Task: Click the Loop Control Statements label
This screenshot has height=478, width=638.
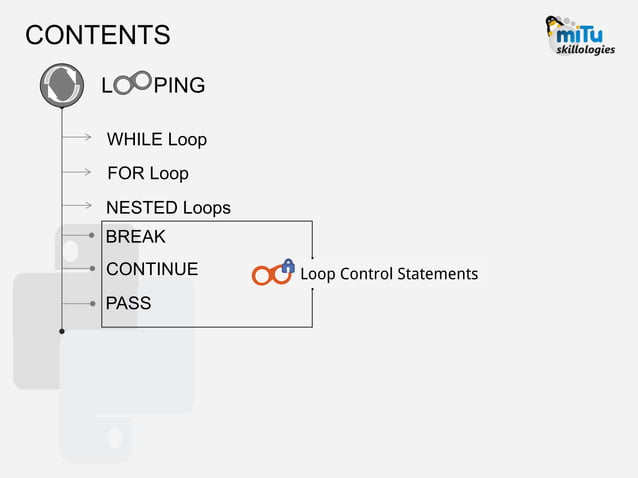Action: pos(389,274)
